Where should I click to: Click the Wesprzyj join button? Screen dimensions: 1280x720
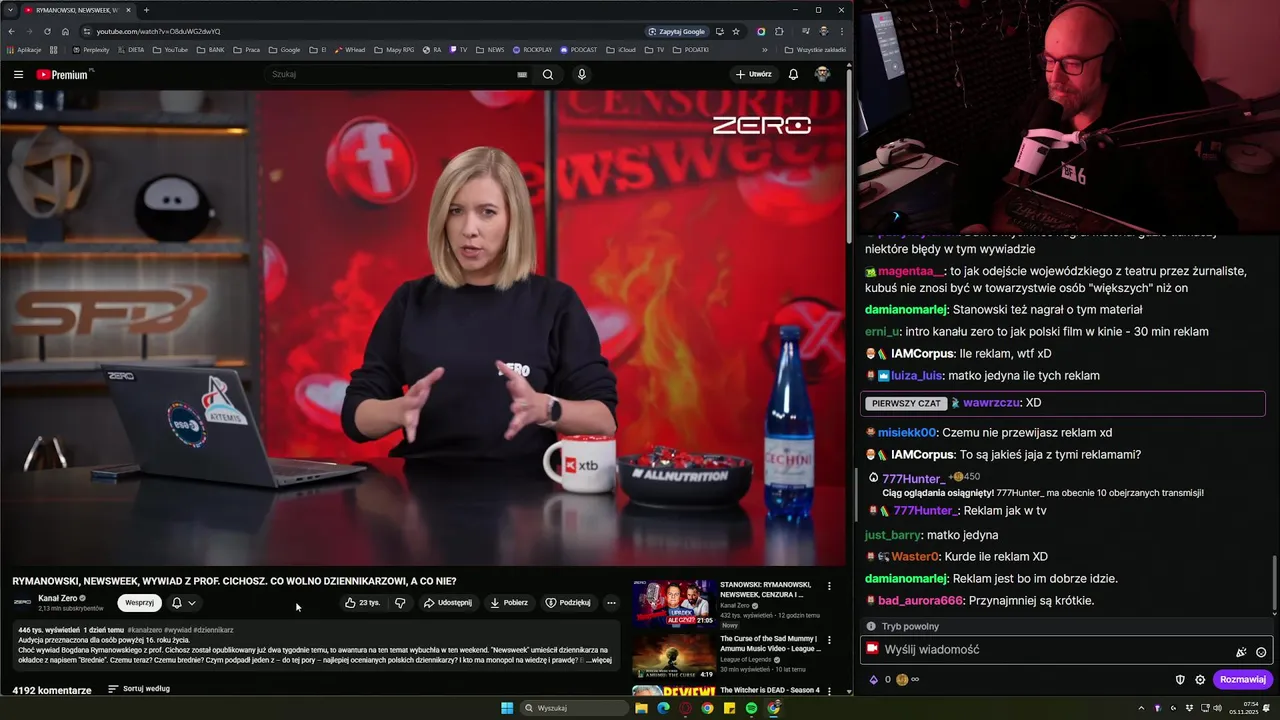139,603
